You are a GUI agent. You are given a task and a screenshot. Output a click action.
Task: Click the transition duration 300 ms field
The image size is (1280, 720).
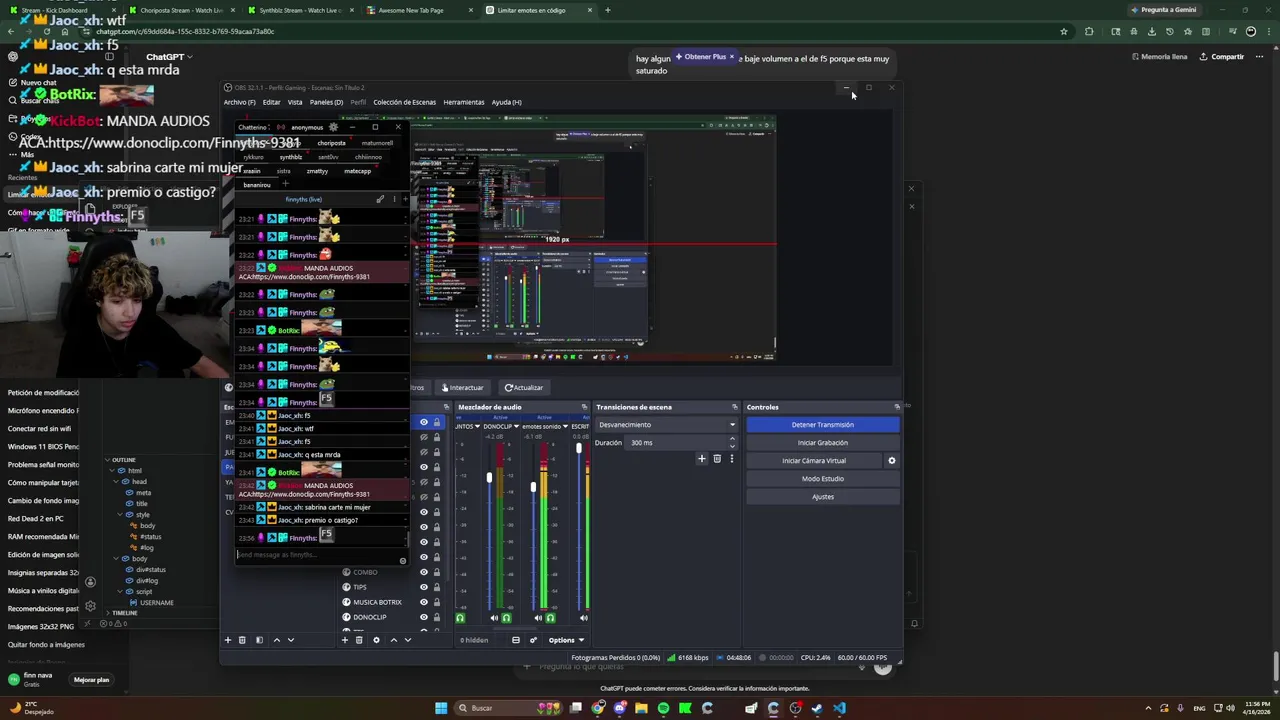pos(676,443)
